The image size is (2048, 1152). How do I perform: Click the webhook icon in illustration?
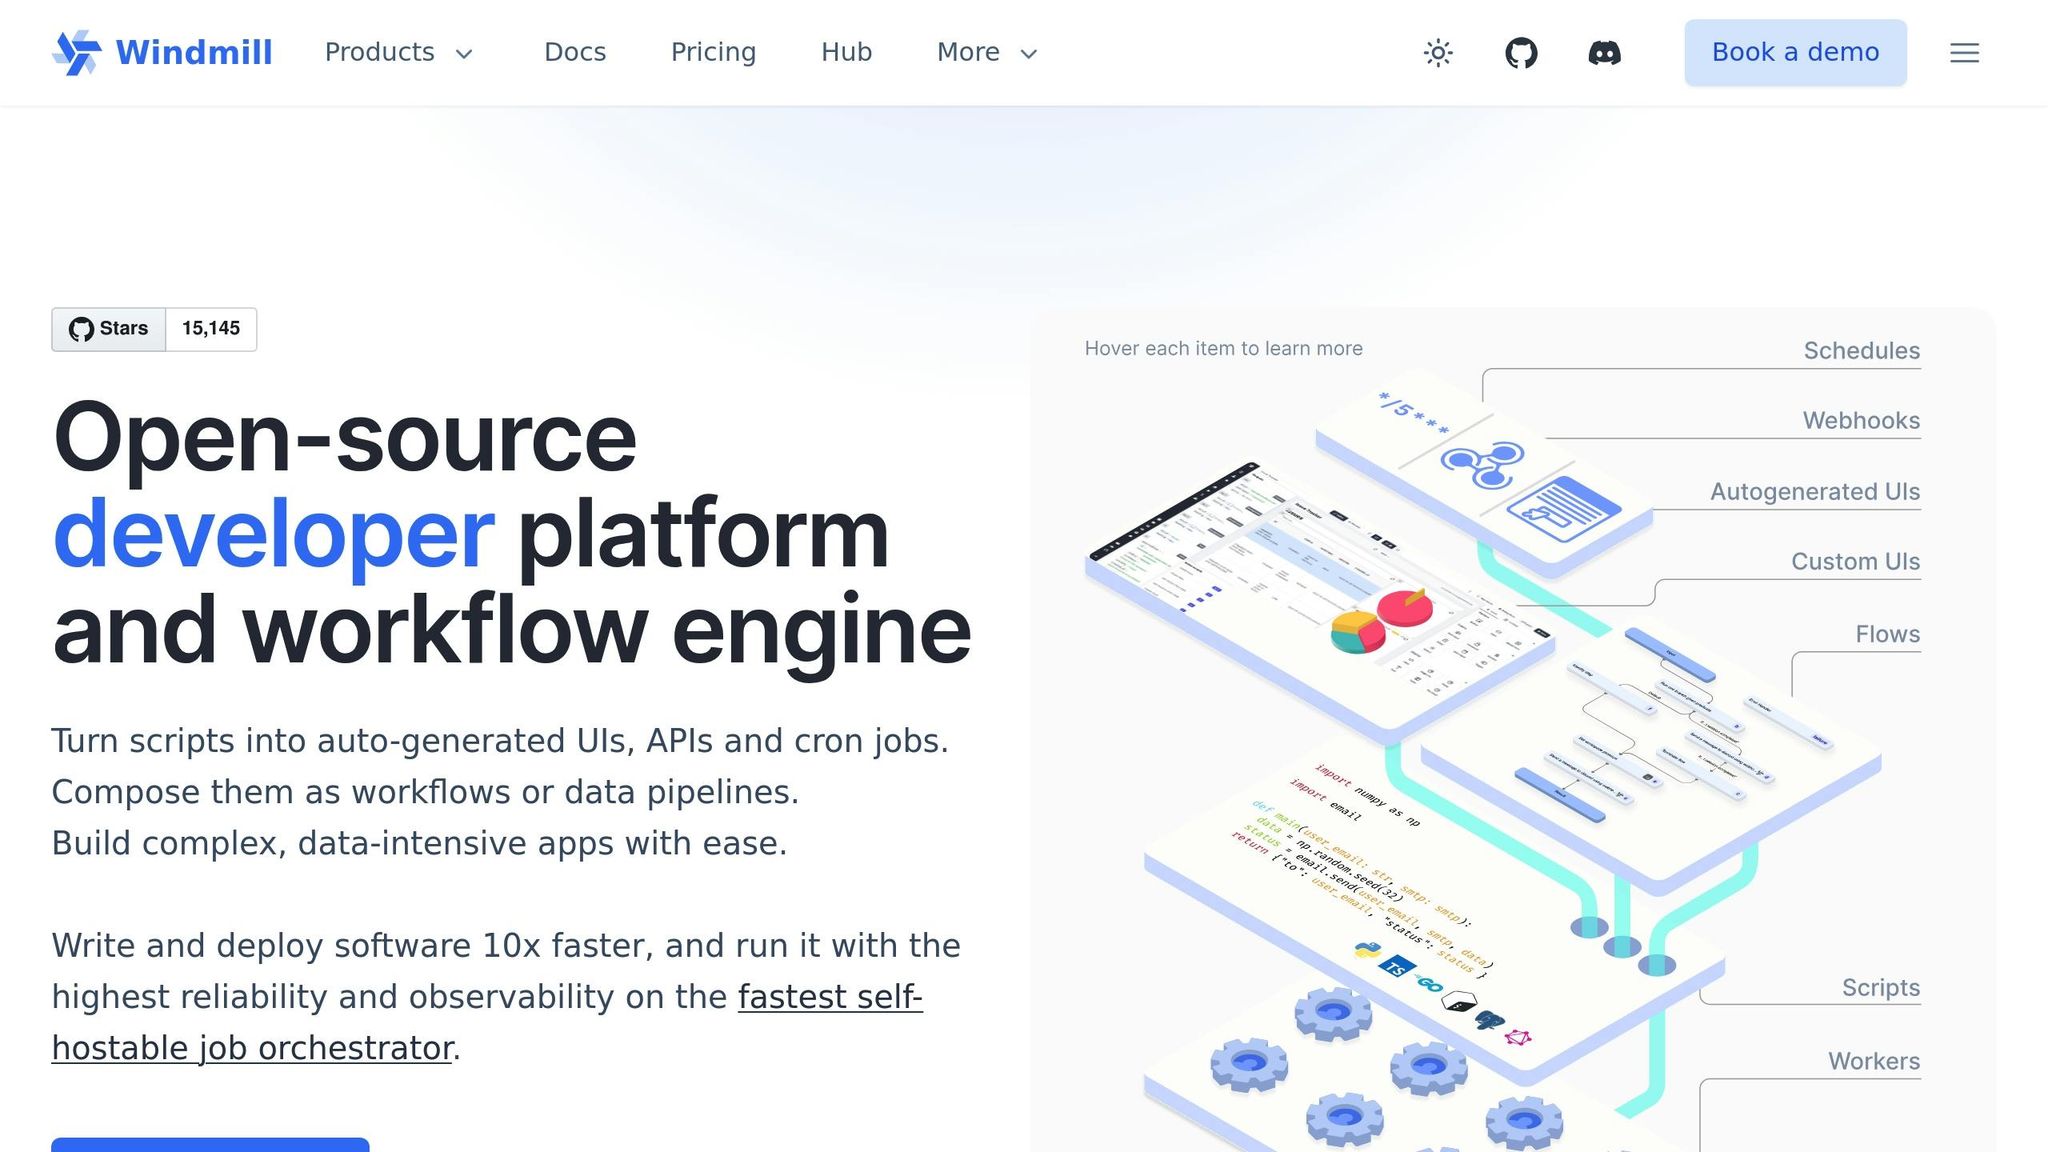coord(1482,465)
